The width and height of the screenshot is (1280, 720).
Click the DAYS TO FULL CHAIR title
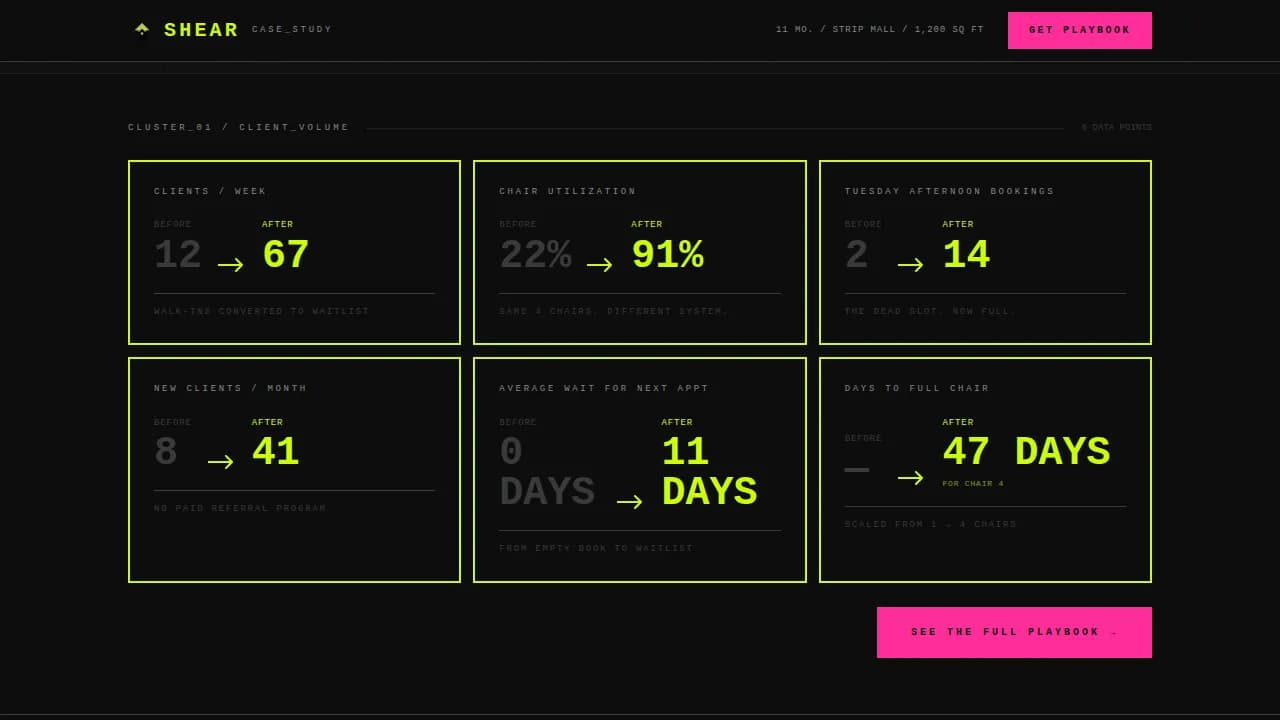pyautogui.click(x=917, y=388)
